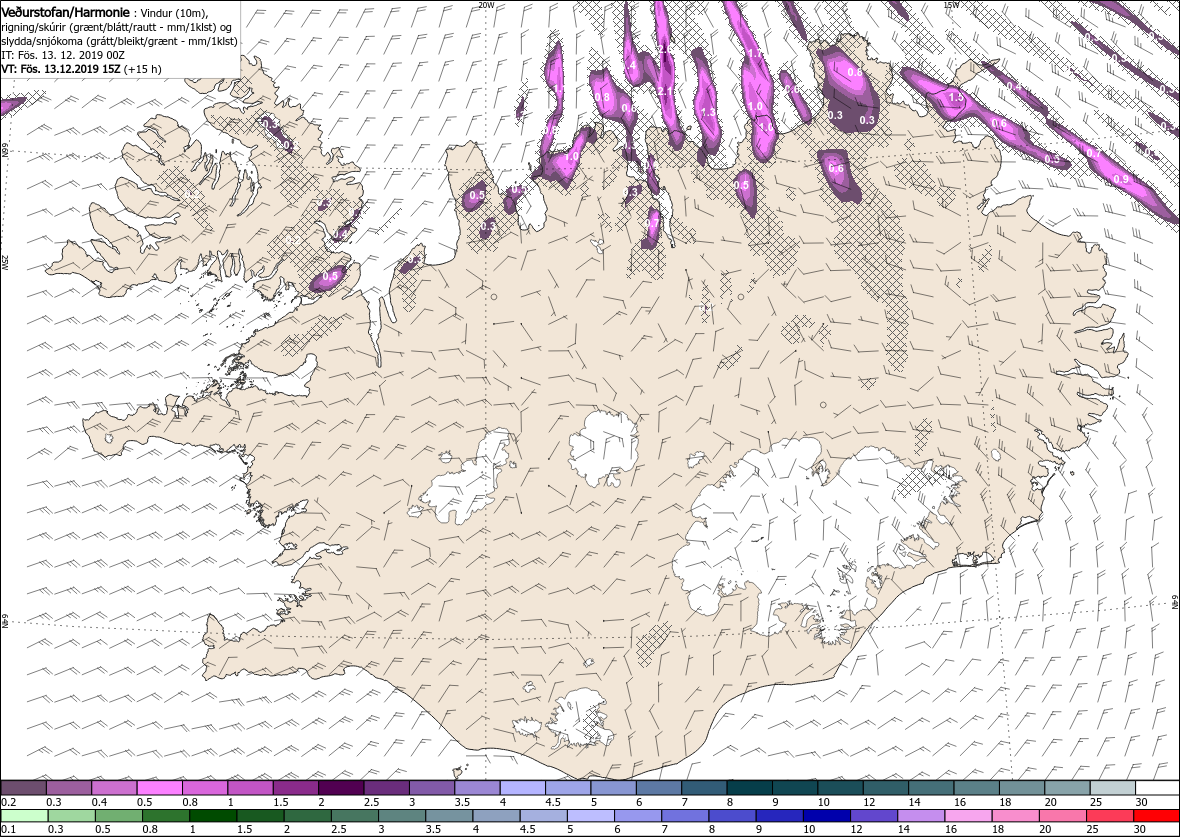The height and width of the screenshot is (837, 1180).
Task: Click the 1.5 snowfall value in northeast band
Action: click(x=956, y=97)
